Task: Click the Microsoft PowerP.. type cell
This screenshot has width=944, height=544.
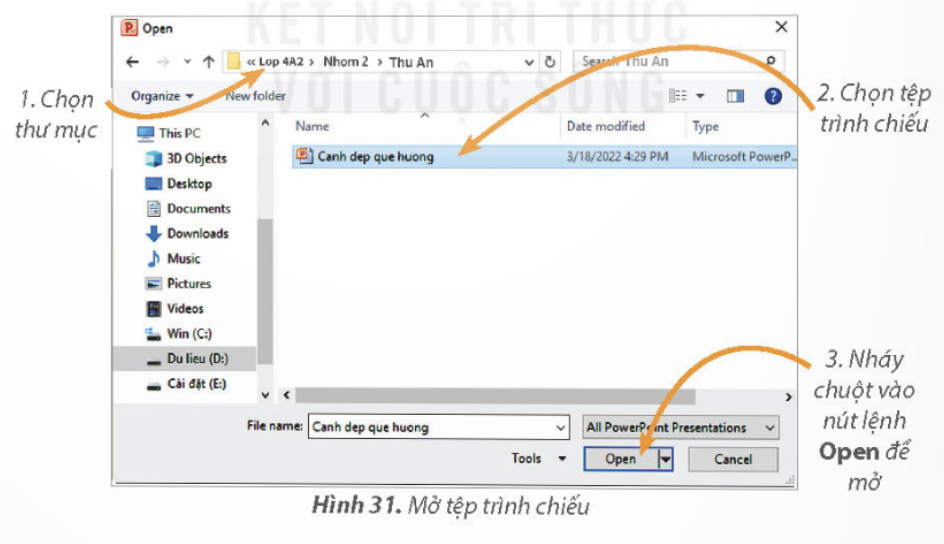Action: (x=744, y=156)
